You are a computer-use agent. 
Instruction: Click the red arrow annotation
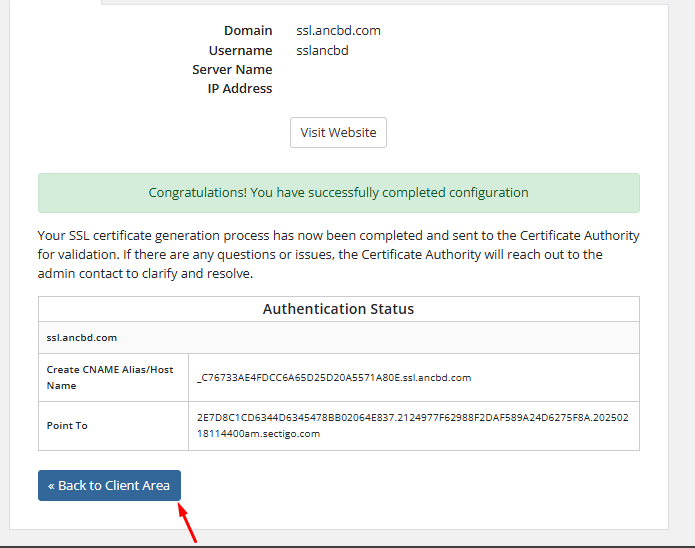click(x=188, y=522)
